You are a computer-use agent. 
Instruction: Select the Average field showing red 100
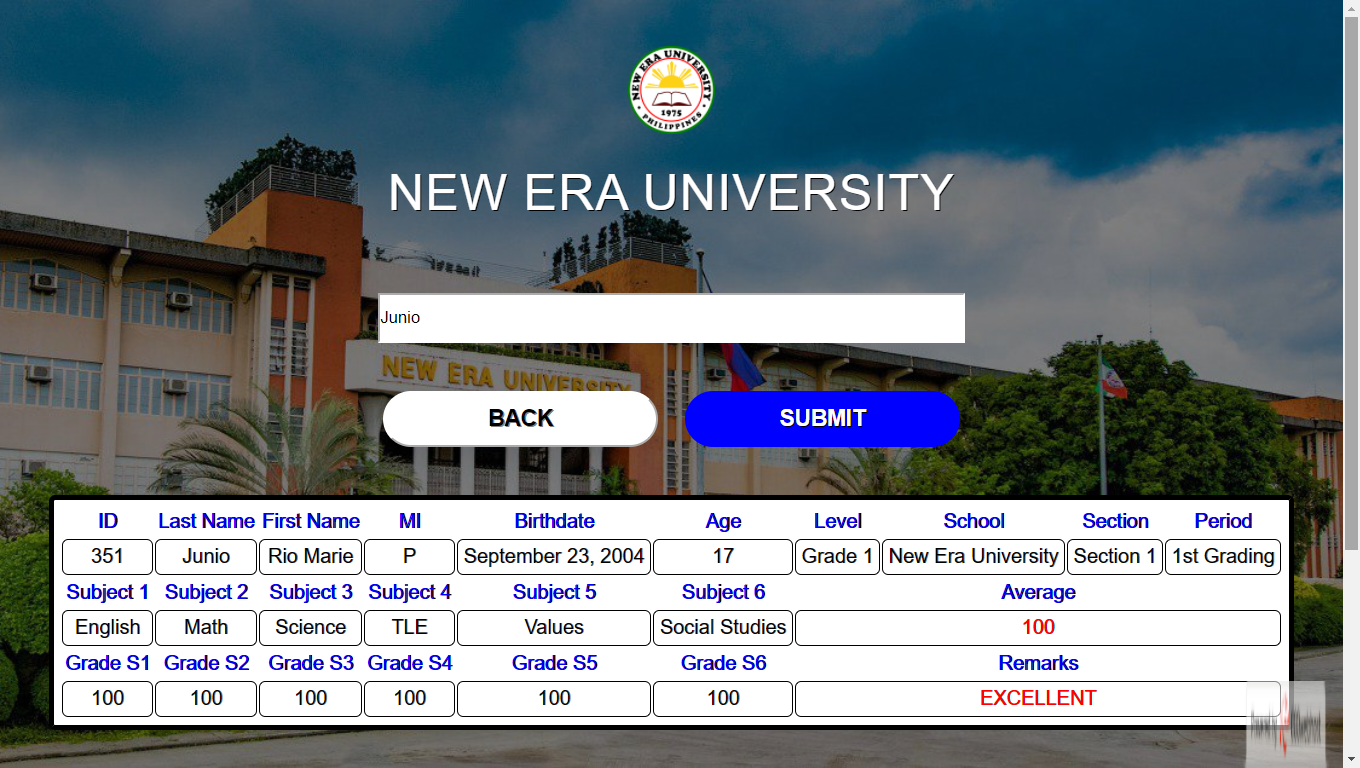pyautogui.click(x=1038, y=628)
